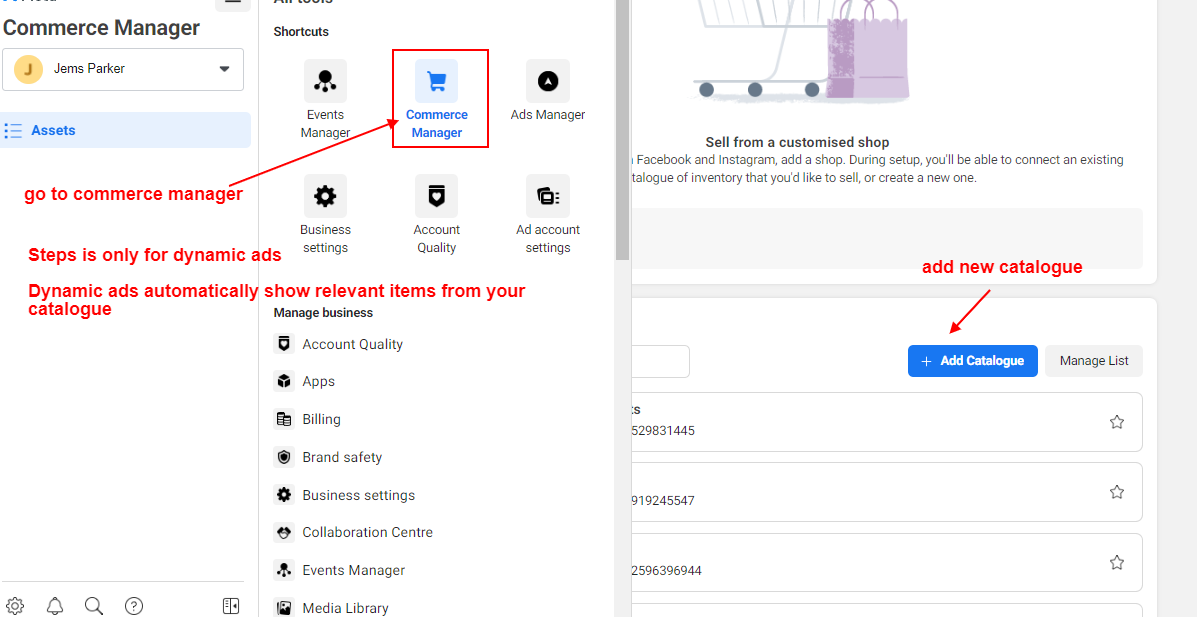Click the catalogue search input field
This screenshot has height=617, width=1197.
pyautogui.click(x=661, y=361)
